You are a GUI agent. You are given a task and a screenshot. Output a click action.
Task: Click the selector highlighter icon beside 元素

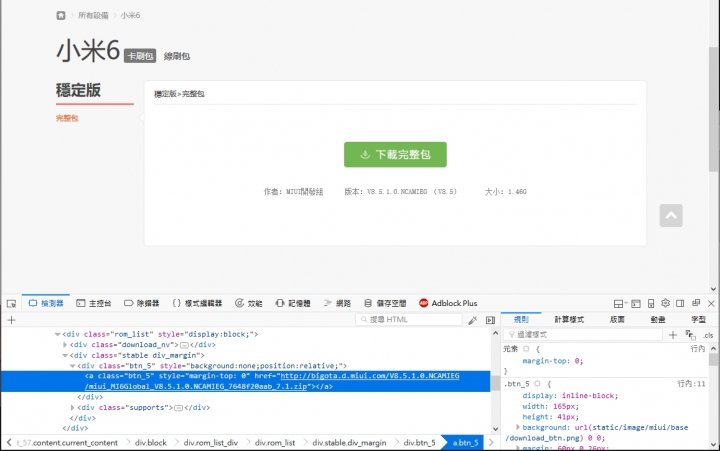(526, 349)
